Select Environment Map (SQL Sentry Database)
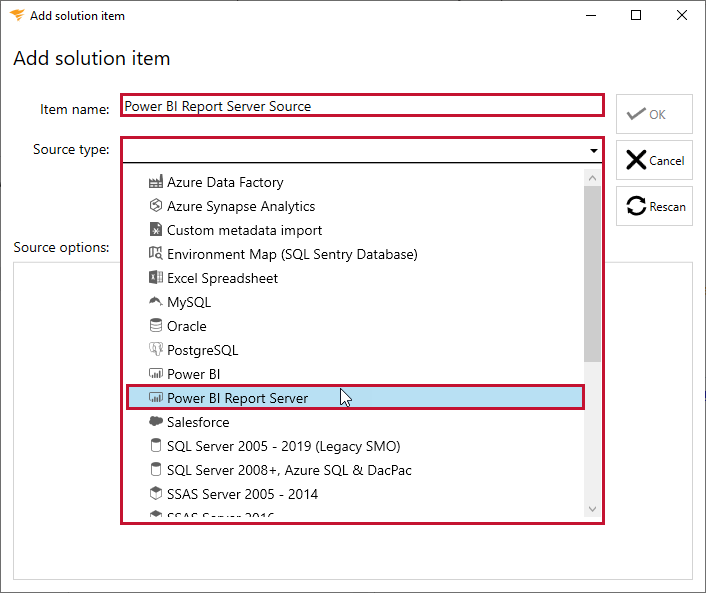 (x=355, y=254)
